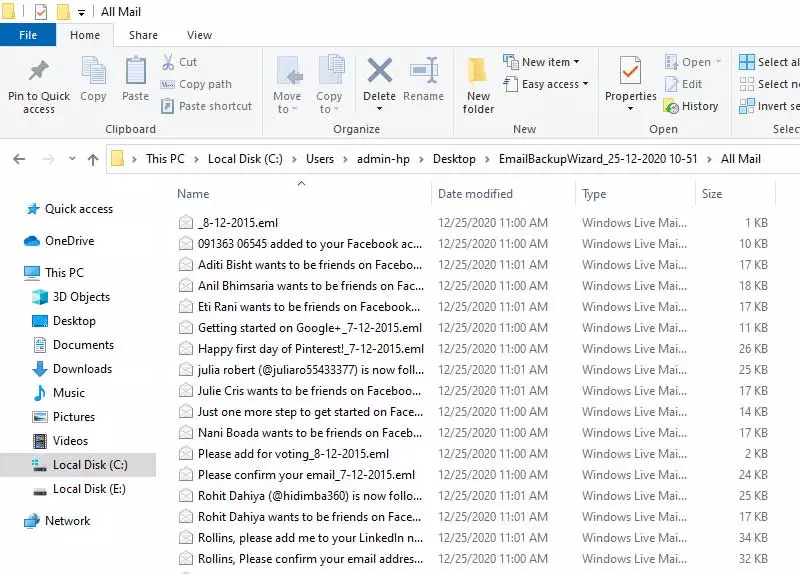Click admin-hp breadcrumb

pos(383,159)
